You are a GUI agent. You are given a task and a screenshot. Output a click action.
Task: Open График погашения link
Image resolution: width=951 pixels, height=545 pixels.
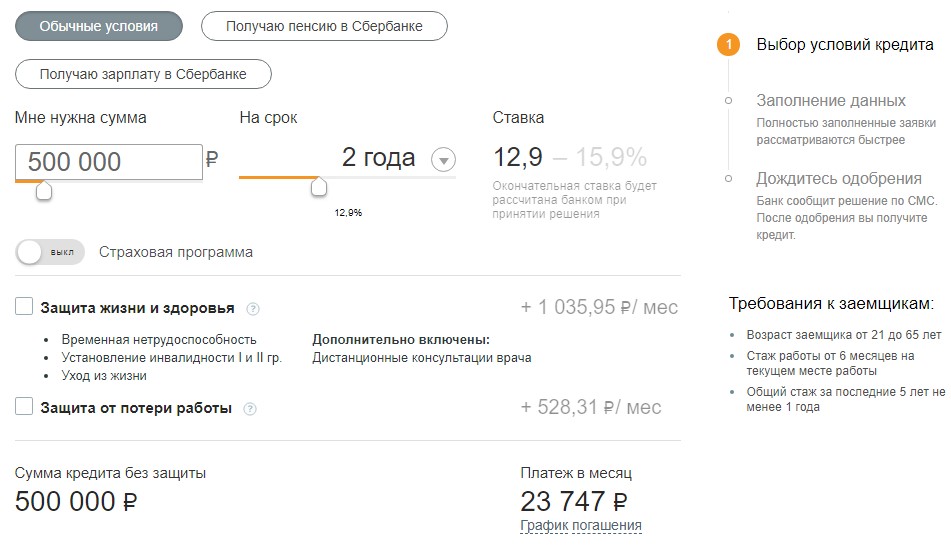581,525
